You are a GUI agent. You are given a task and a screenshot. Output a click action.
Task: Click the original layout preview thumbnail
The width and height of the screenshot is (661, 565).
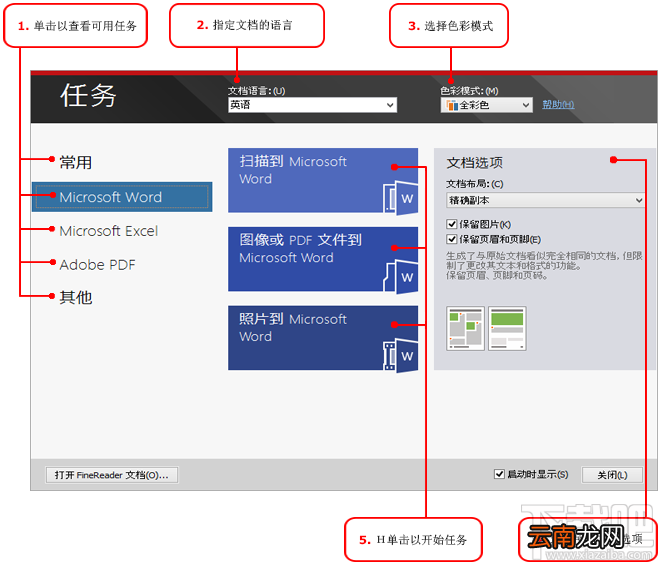(x=465, y=328)
